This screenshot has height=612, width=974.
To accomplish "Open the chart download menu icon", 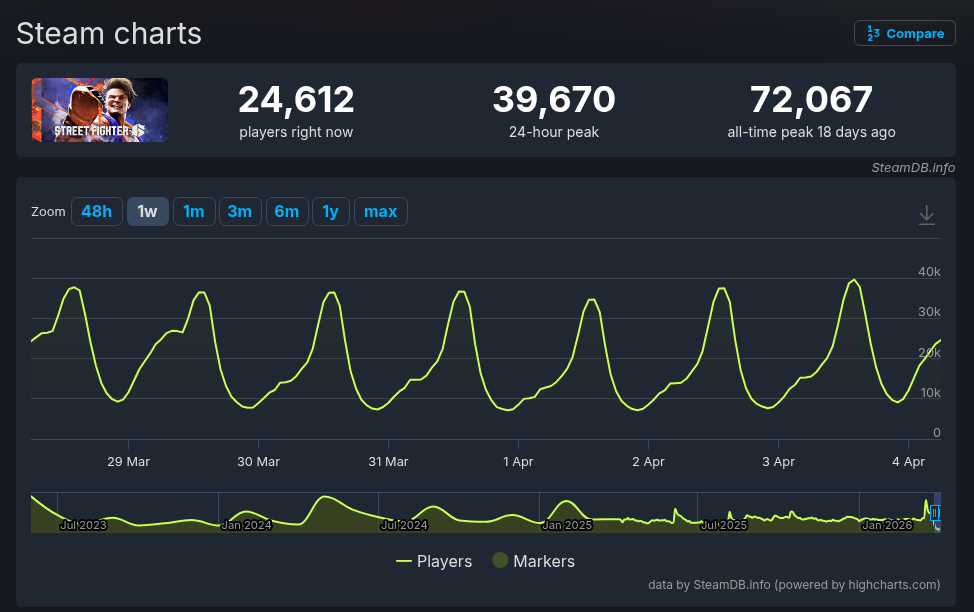I will [x=926, y=215].
